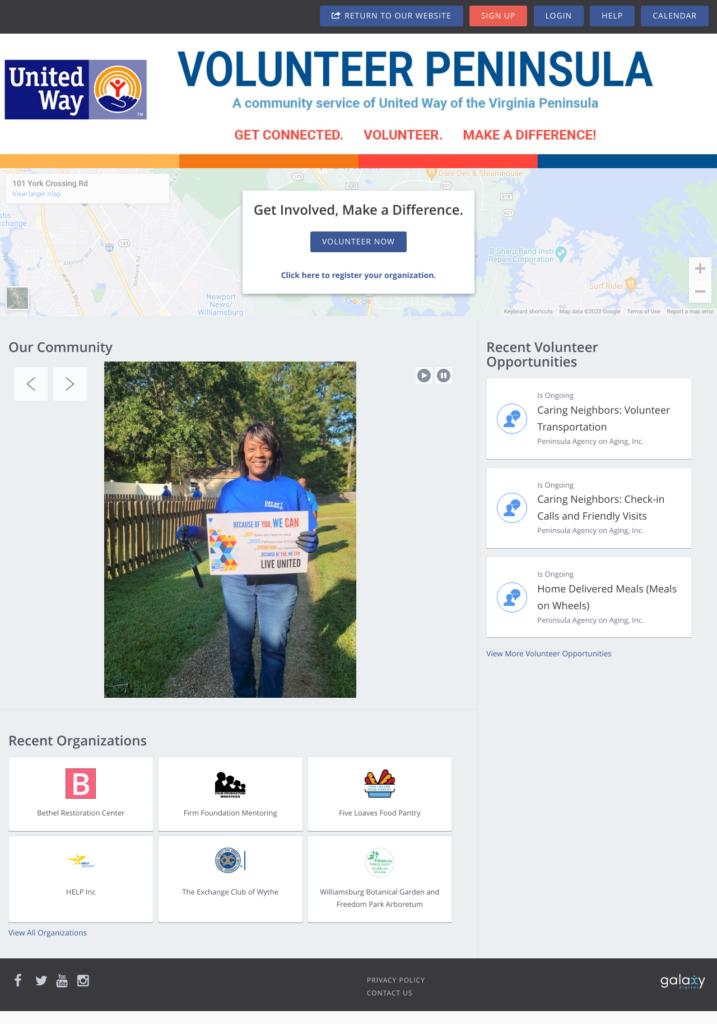Switch the map to satellite thumbnail
Image resolution: width=717 pixels, height=1024 pixels.
point(18,298)
